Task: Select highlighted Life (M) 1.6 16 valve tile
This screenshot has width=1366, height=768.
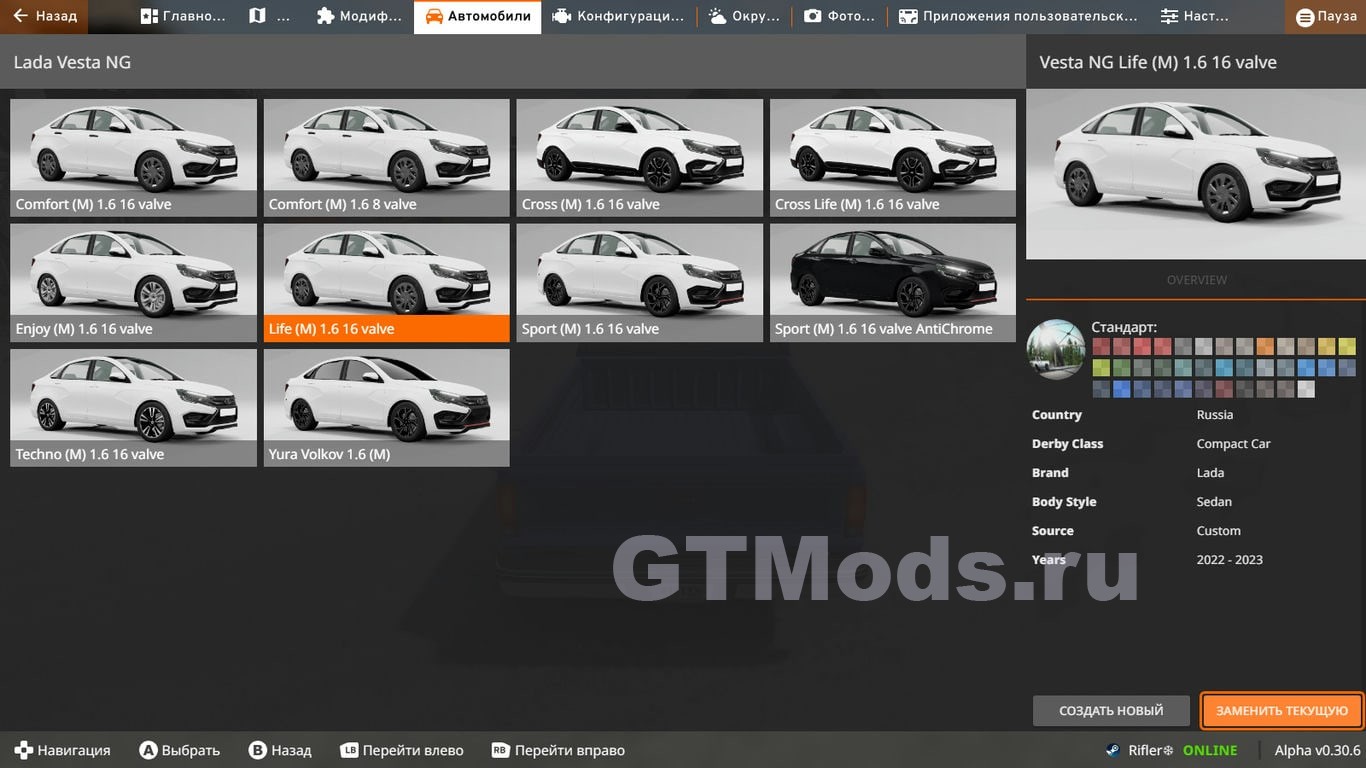Action: coord(386,282)
